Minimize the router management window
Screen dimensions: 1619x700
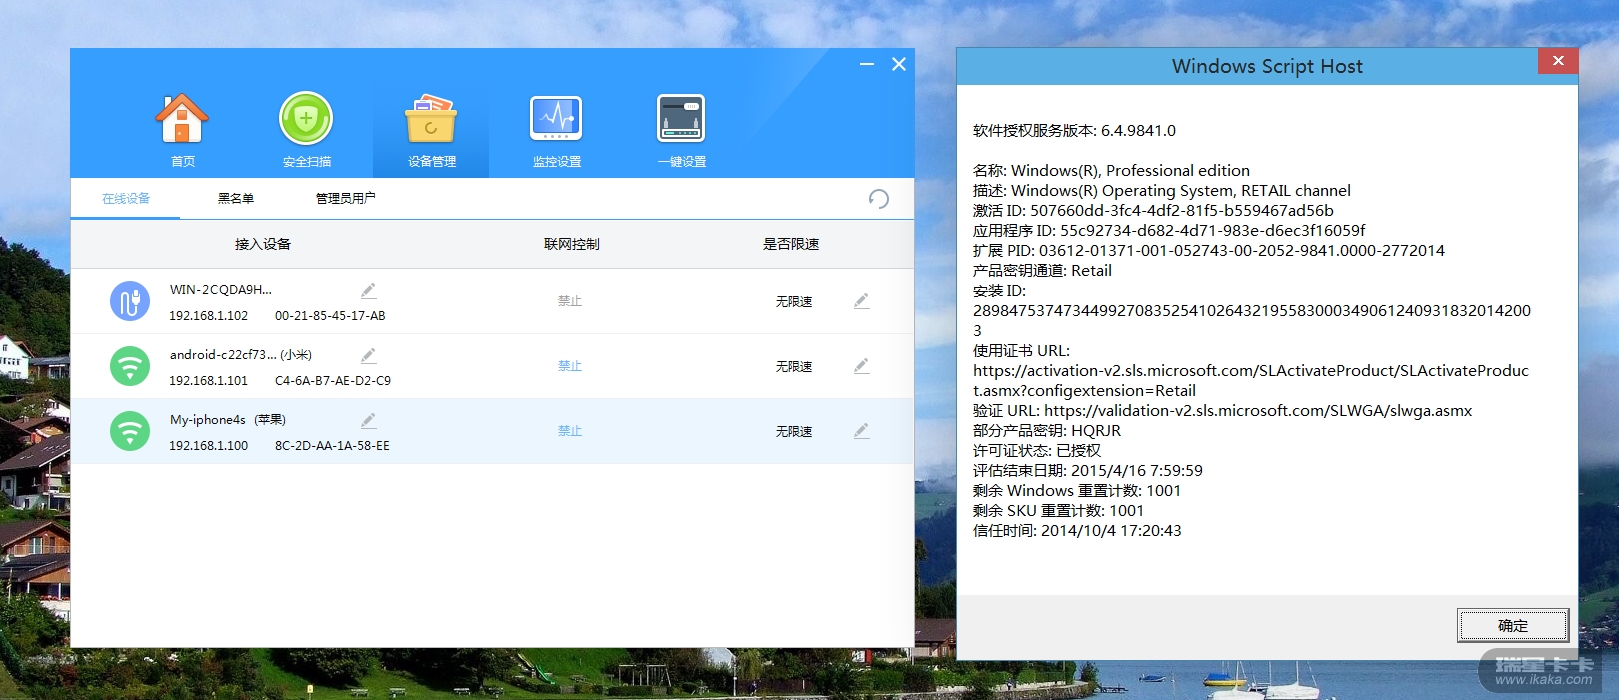point(867,64)
